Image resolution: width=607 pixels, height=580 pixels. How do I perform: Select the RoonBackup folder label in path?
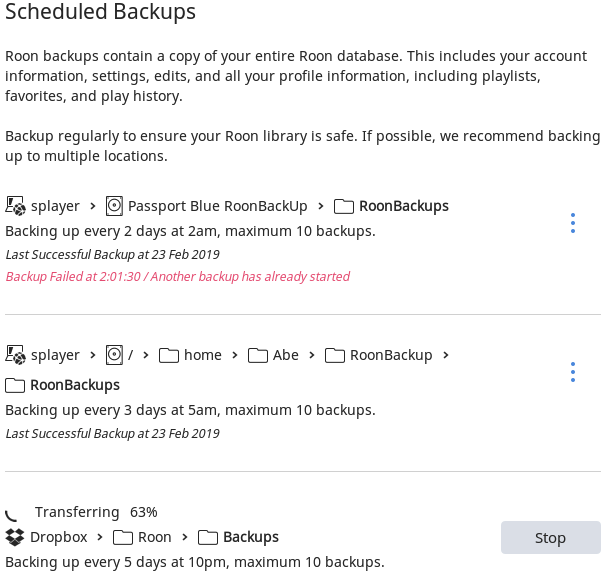tap(391, 355)
